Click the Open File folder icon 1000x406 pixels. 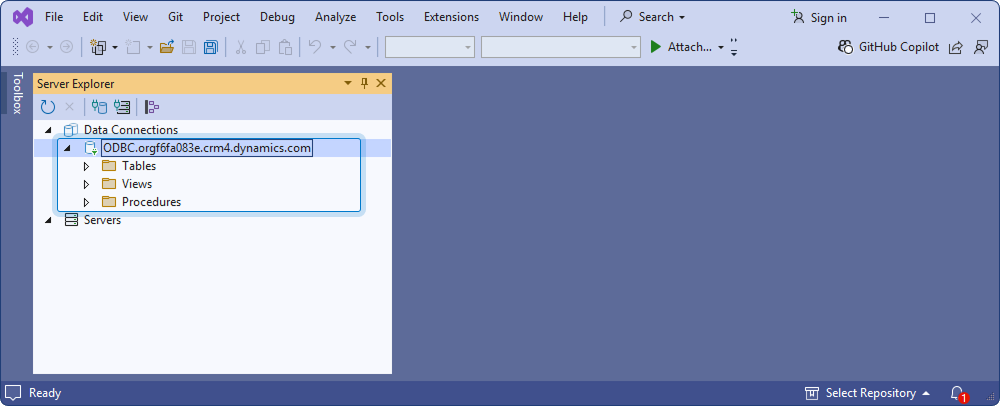pos(167,47)
